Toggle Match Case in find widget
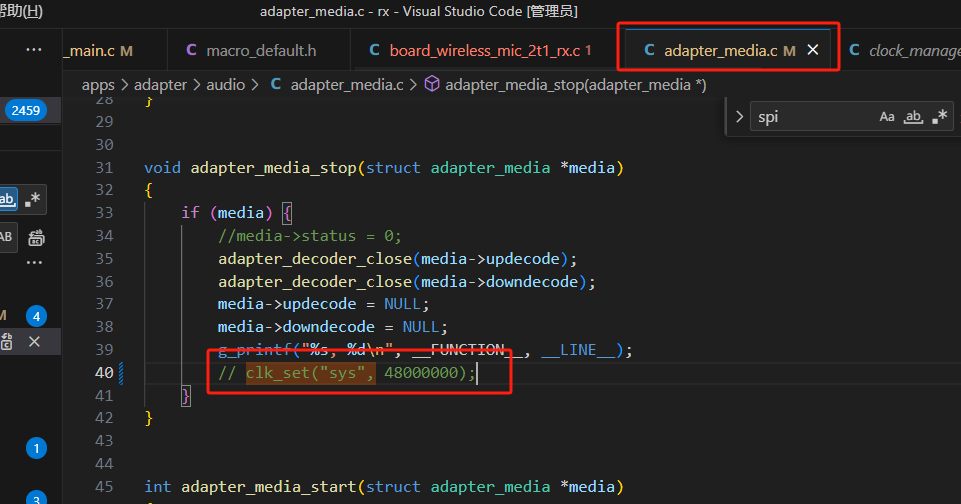The width and height of the screenshot is (961, 504). coord(887,116)
